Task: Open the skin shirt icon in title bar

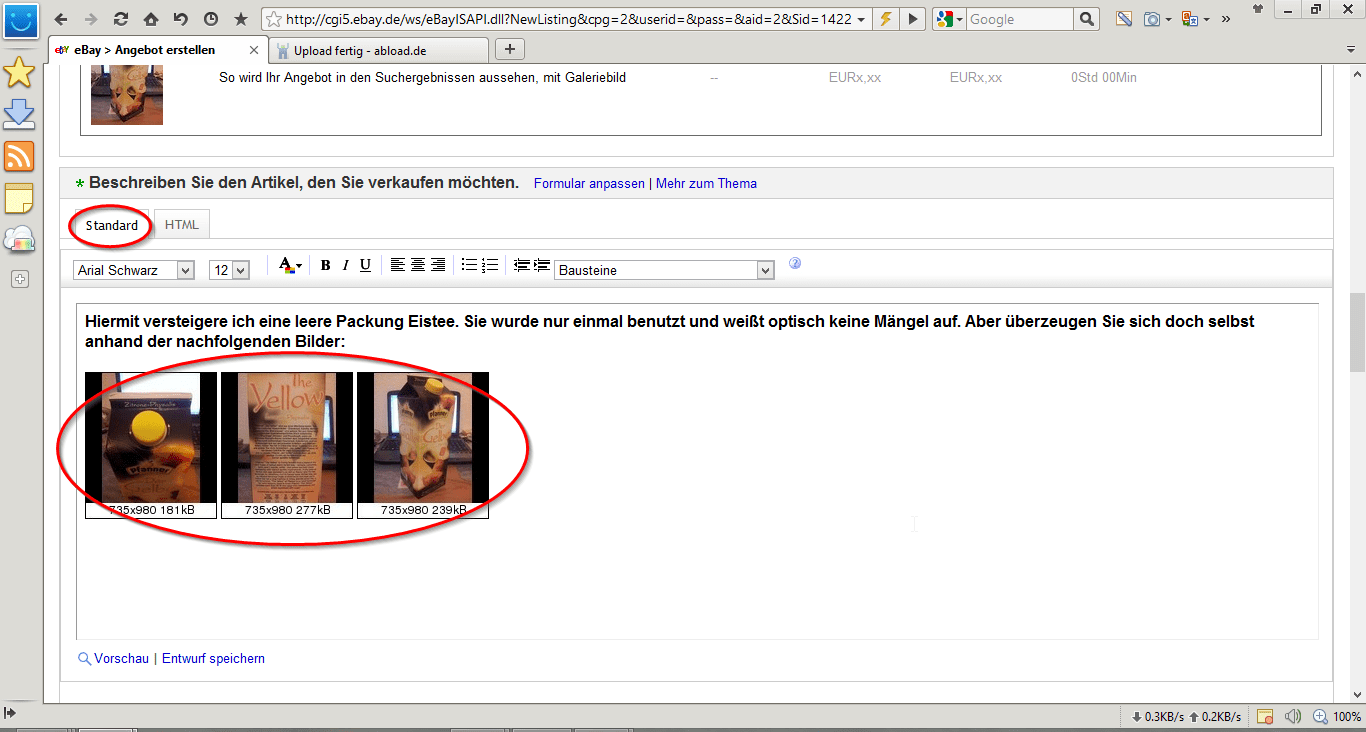Action: tap(1258, 10)
